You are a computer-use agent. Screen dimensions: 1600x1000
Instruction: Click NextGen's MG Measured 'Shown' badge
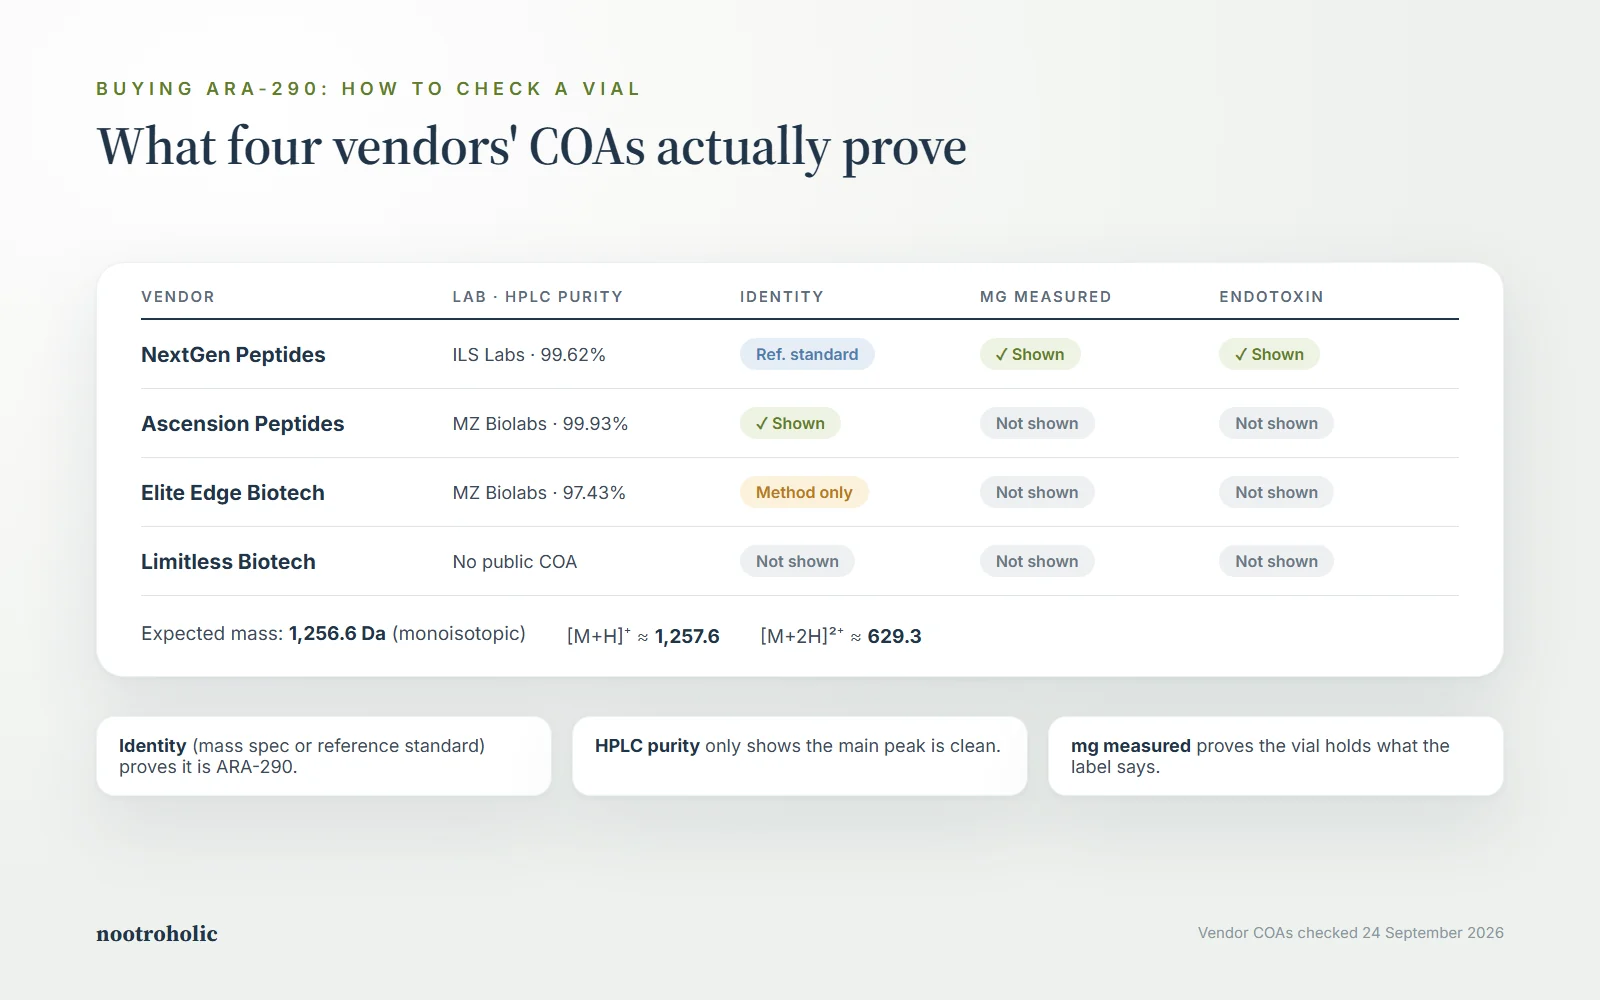pos(1030,354)
